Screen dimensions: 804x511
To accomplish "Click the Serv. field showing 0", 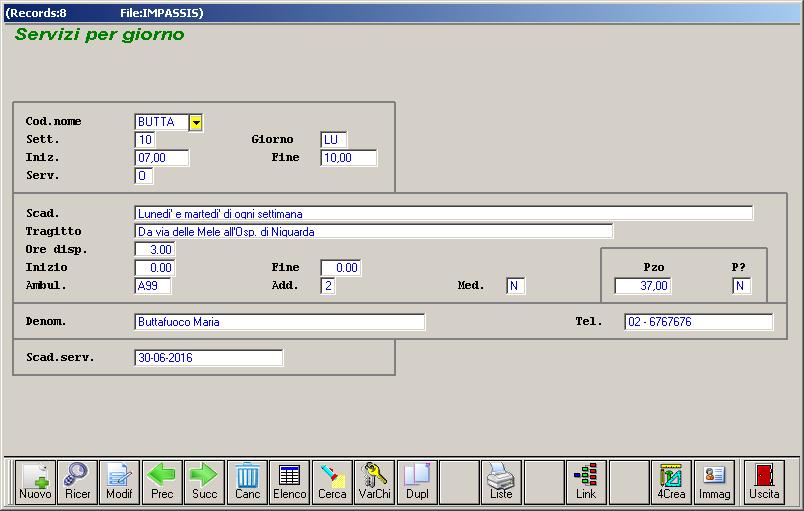I will point(143,176).
